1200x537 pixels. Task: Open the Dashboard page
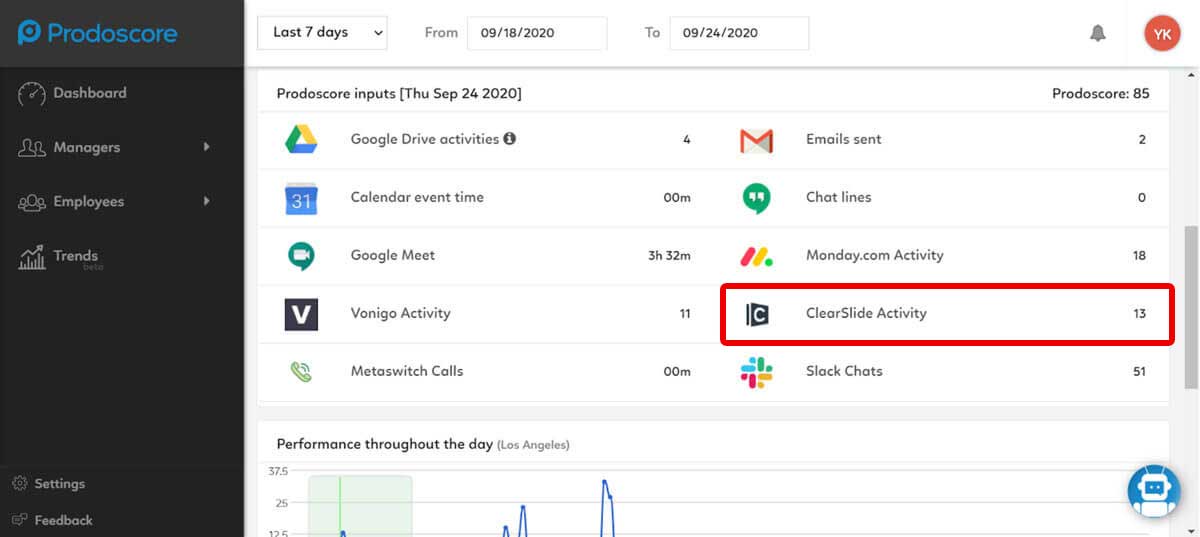90,93
